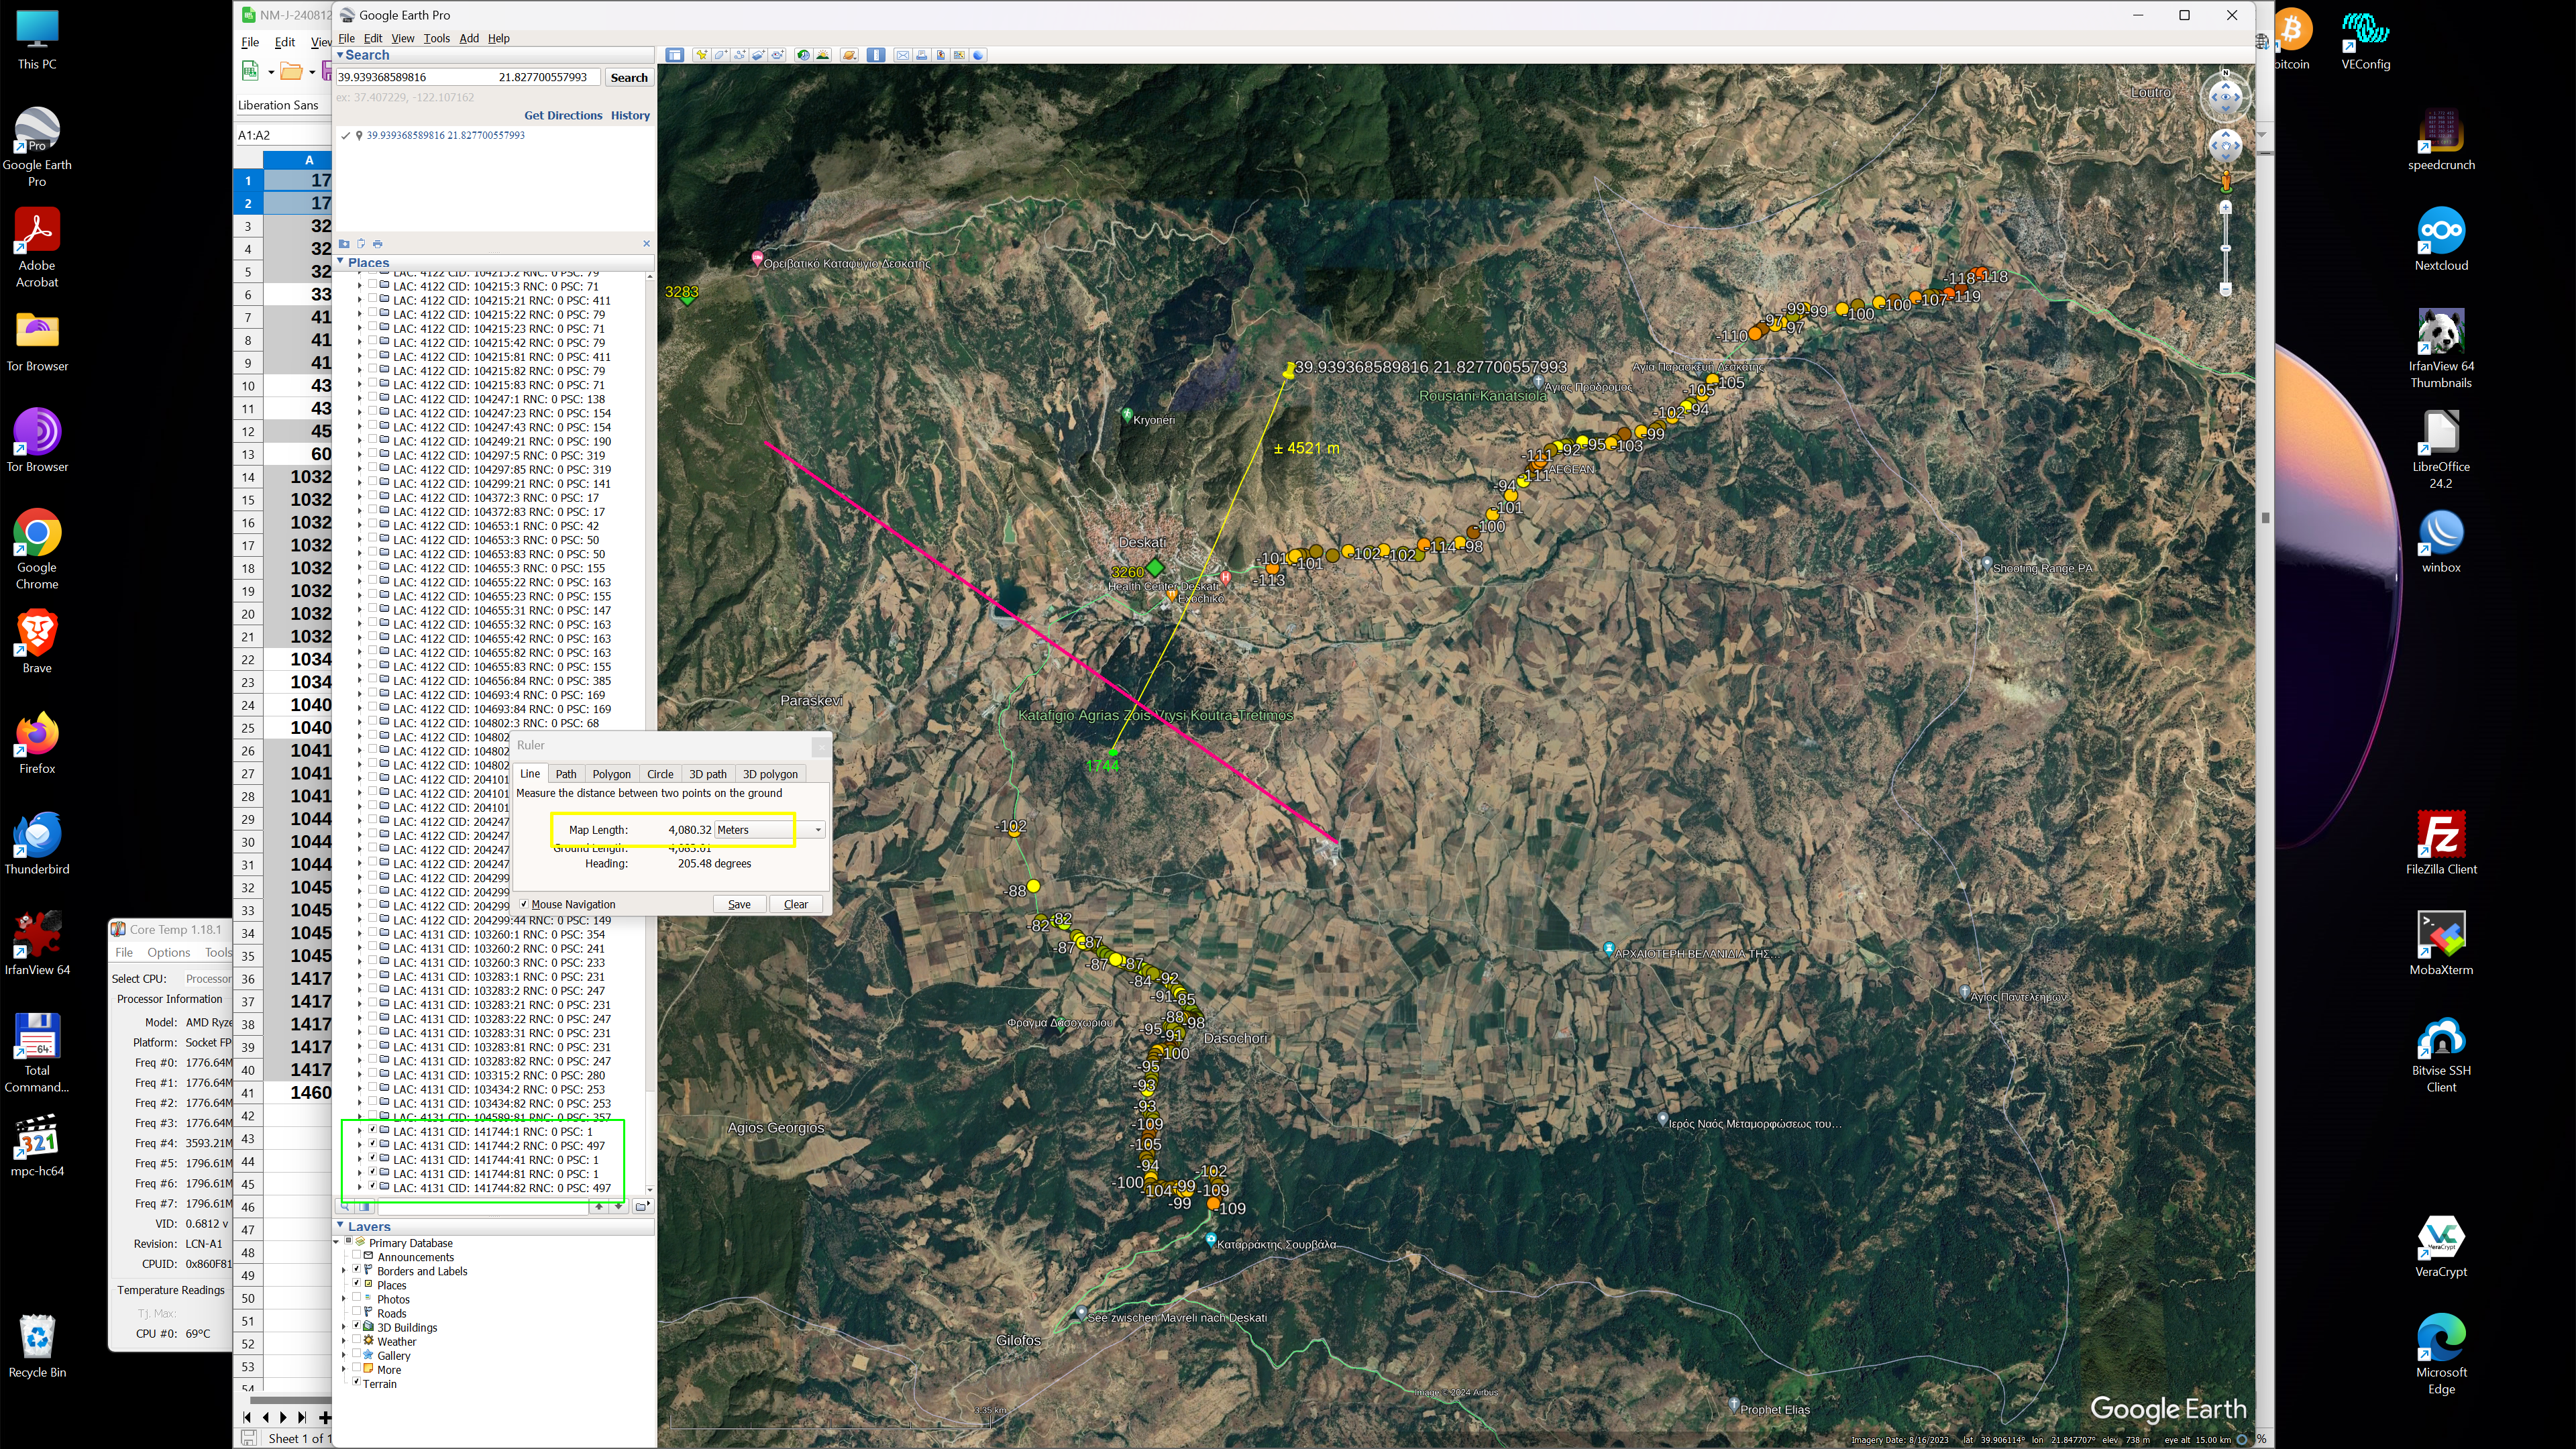Click Clear button in Ruler dialog

tap(796, 904)
